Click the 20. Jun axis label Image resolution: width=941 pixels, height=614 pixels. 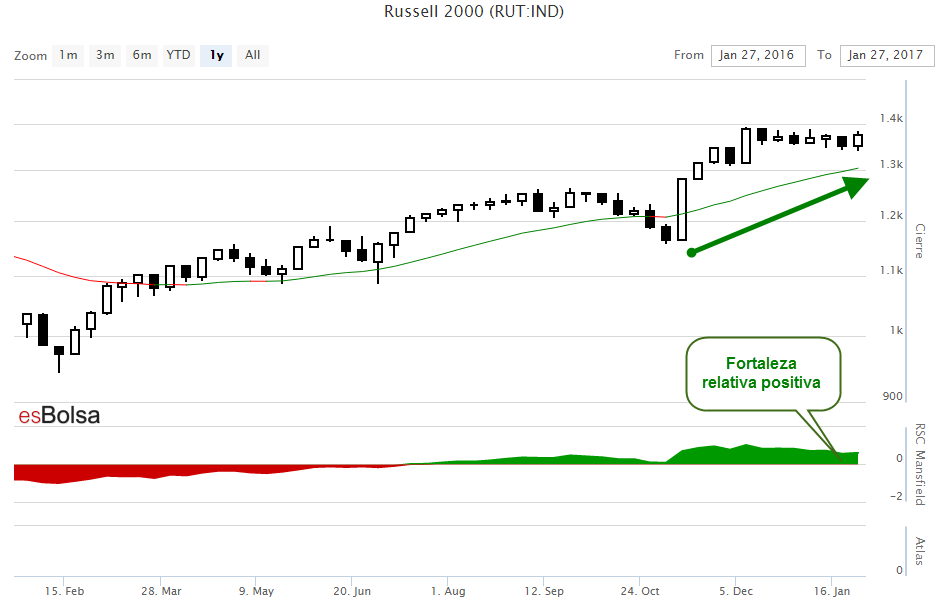click(x=352, y=591)
